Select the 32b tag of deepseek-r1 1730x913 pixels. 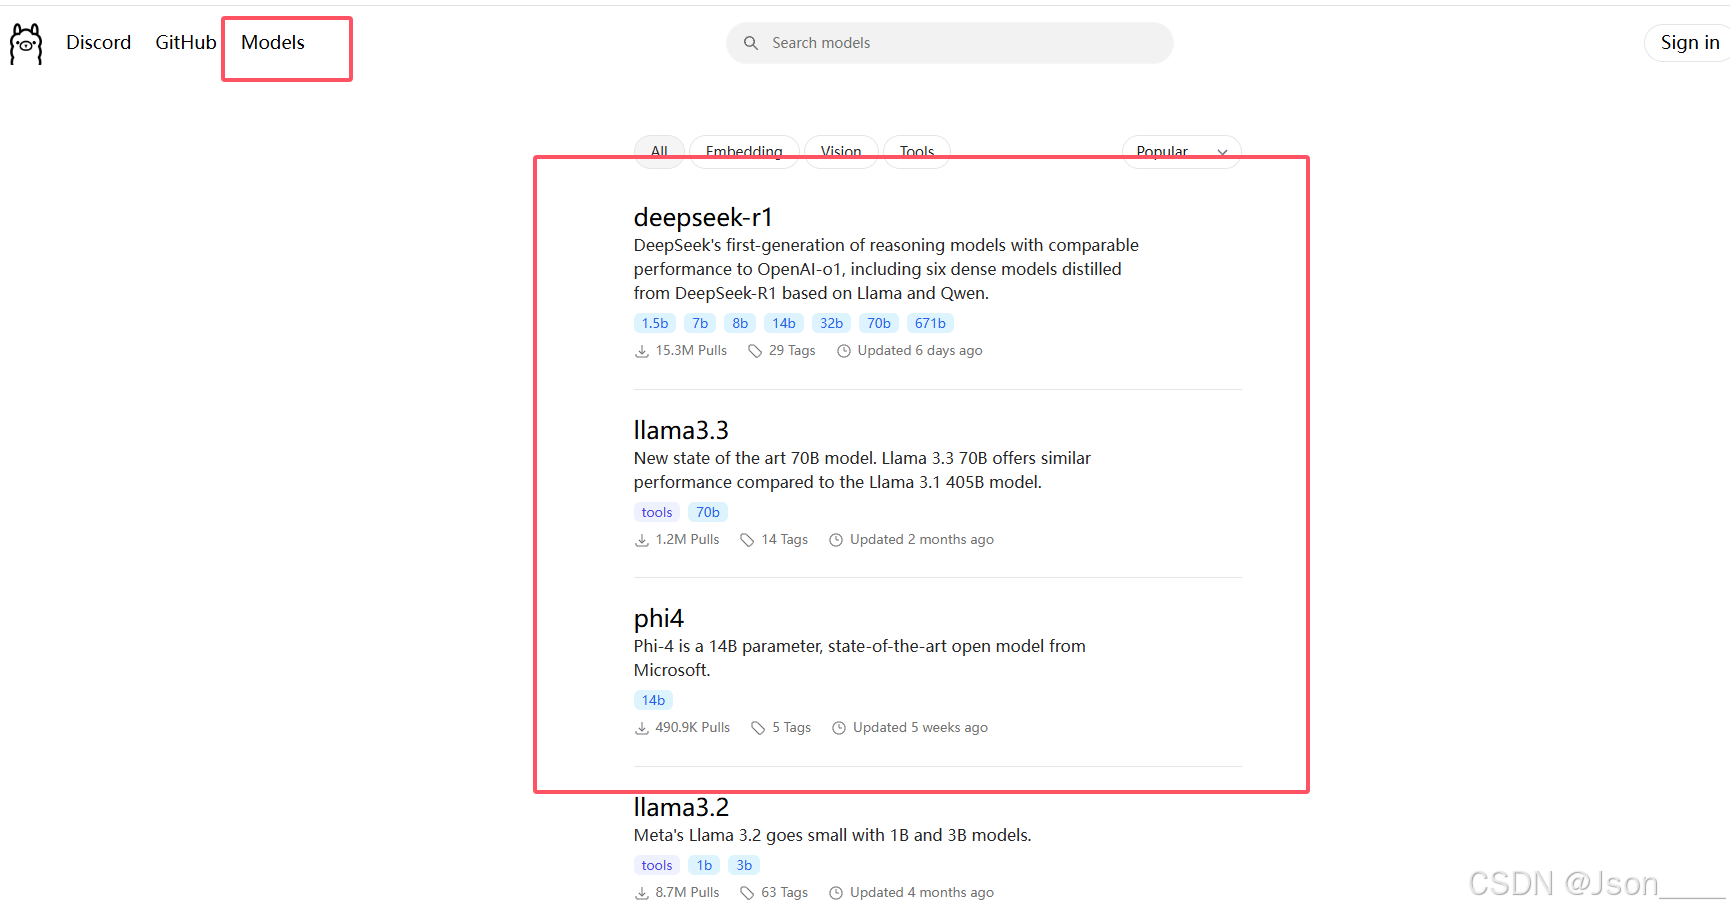coord(831,323)
